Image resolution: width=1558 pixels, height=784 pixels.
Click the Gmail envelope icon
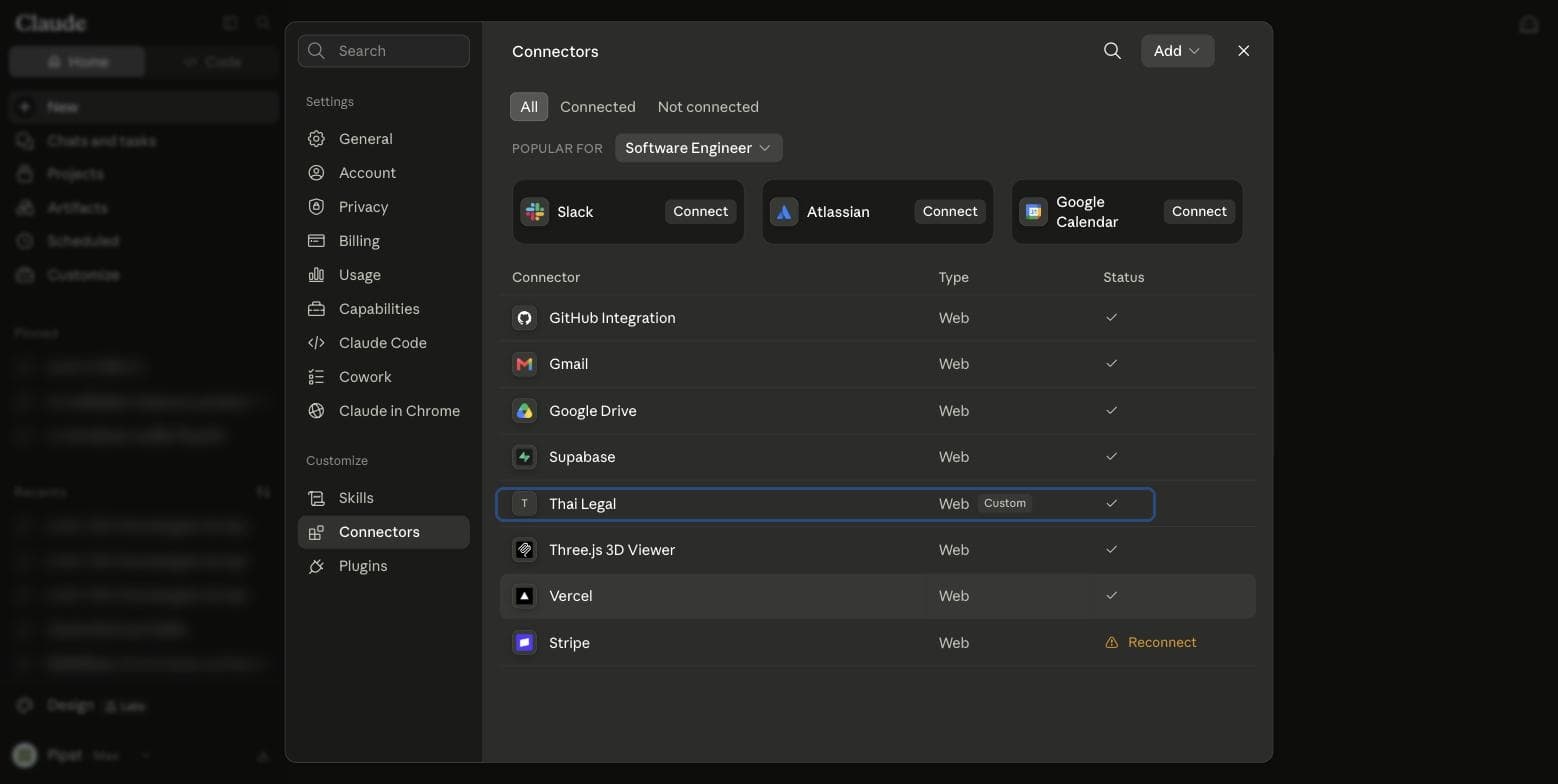pyautogui.click(x=524, y=364)
